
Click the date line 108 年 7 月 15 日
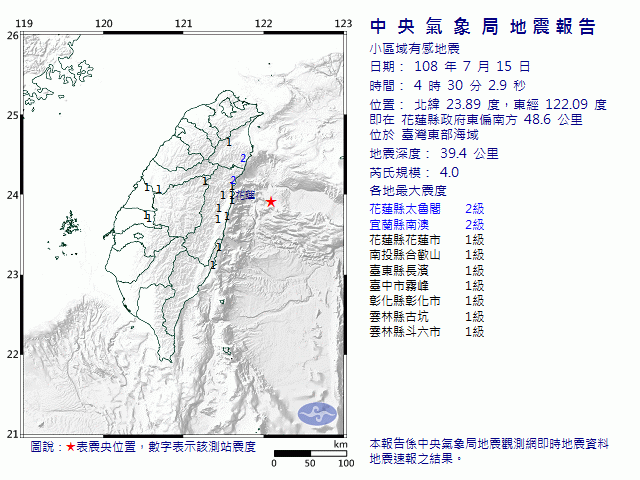point(450,67)
